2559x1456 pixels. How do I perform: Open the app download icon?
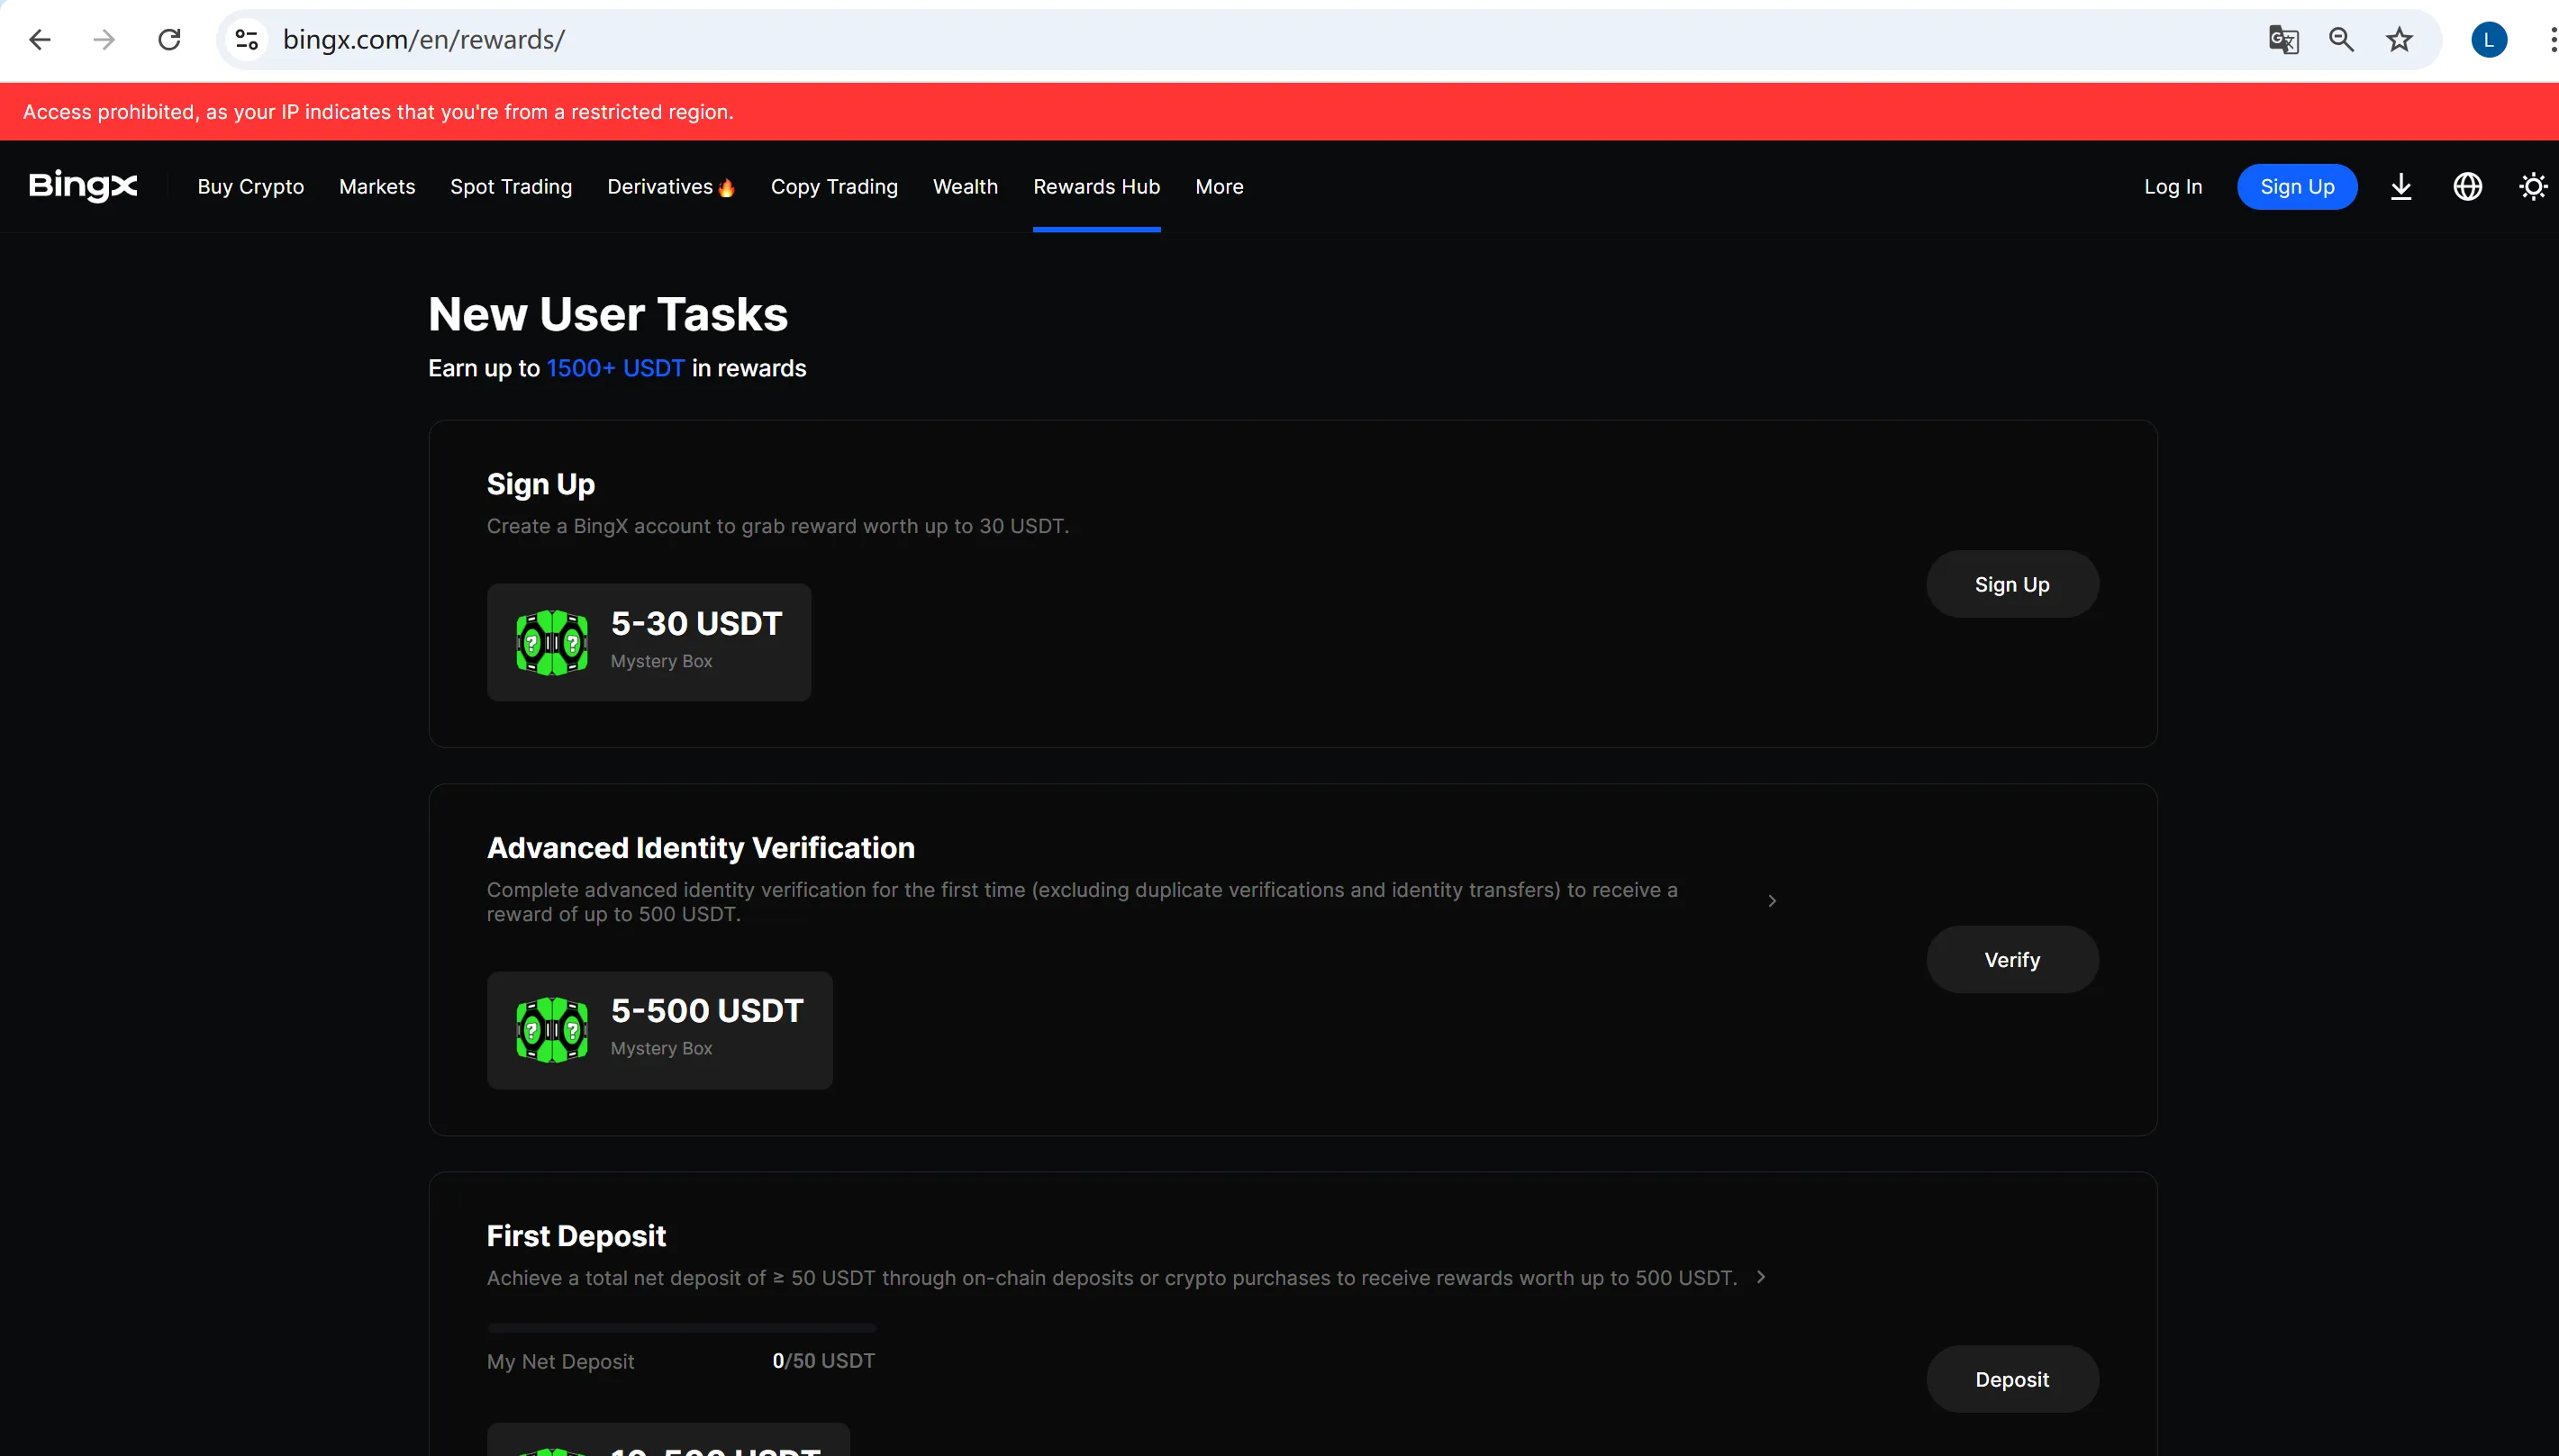[2401, 187]
